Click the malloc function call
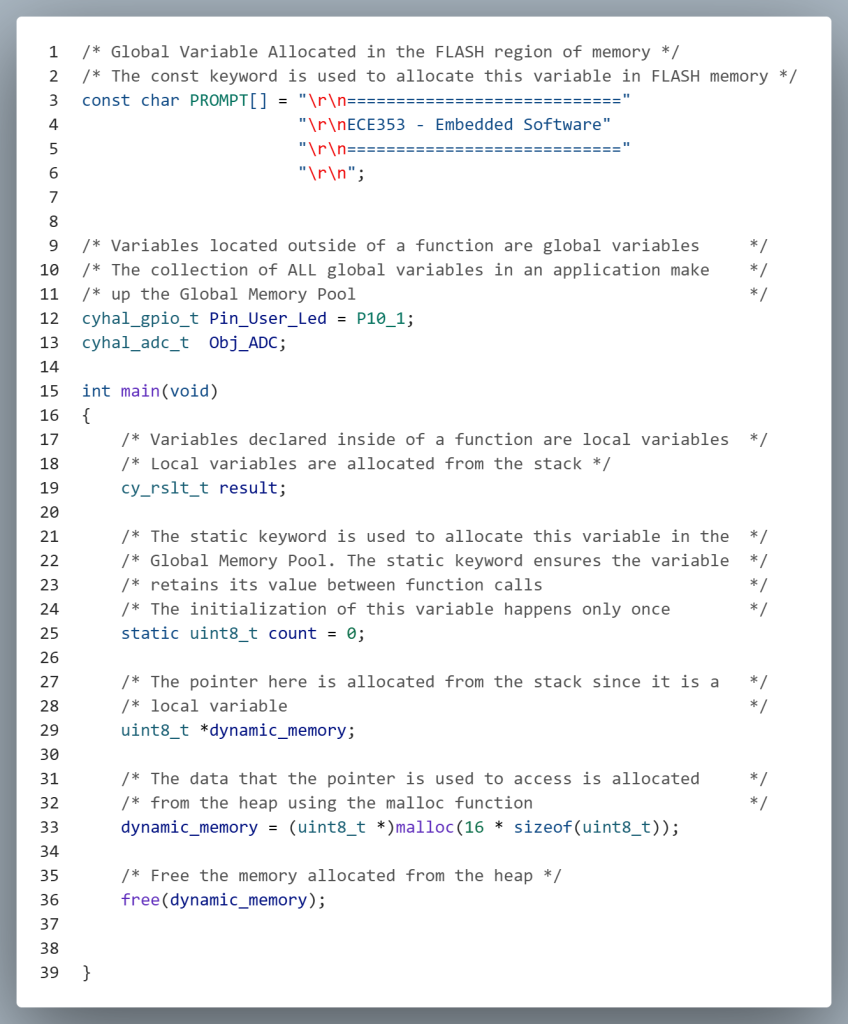 pos(425,827)
